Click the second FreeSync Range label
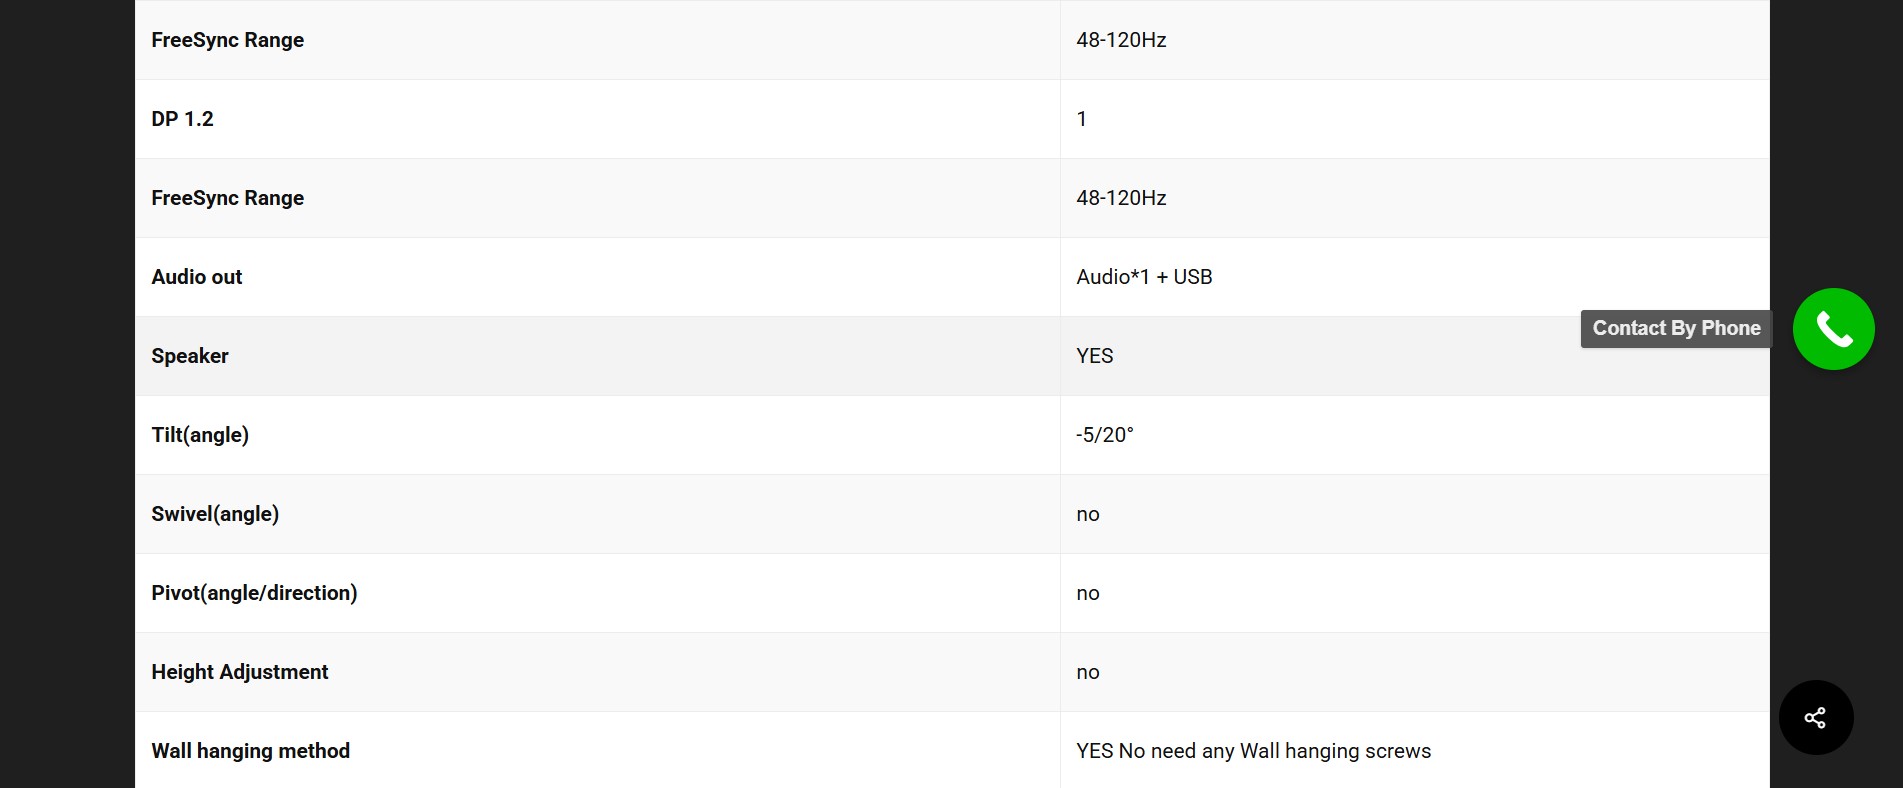1903x788 pixels. [228, 198]
